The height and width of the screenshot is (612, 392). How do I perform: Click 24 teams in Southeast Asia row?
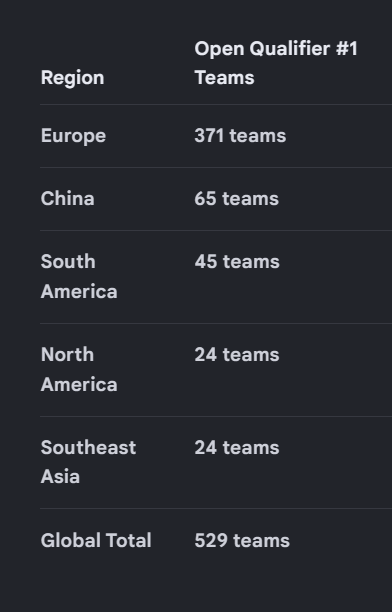237,448
